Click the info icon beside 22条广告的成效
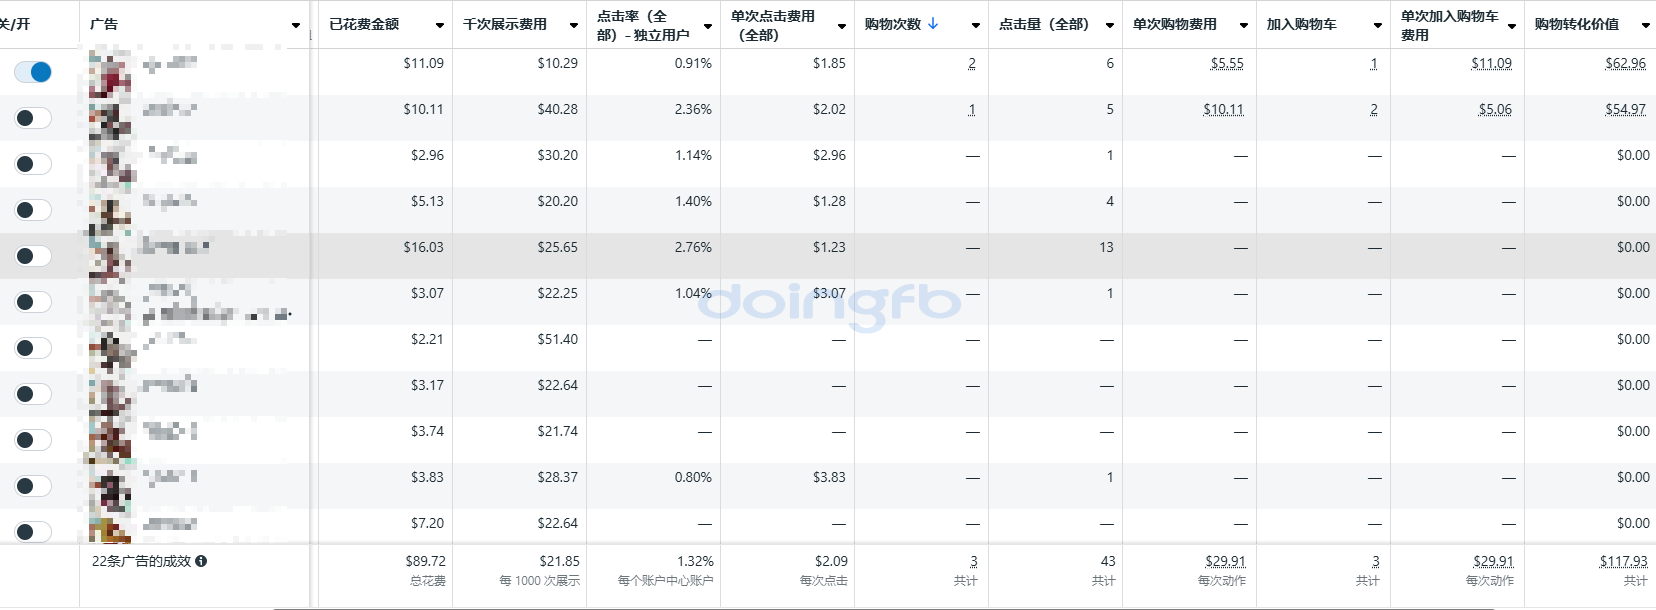Screen dimensions: 1656x610 [x=201, y=561]
